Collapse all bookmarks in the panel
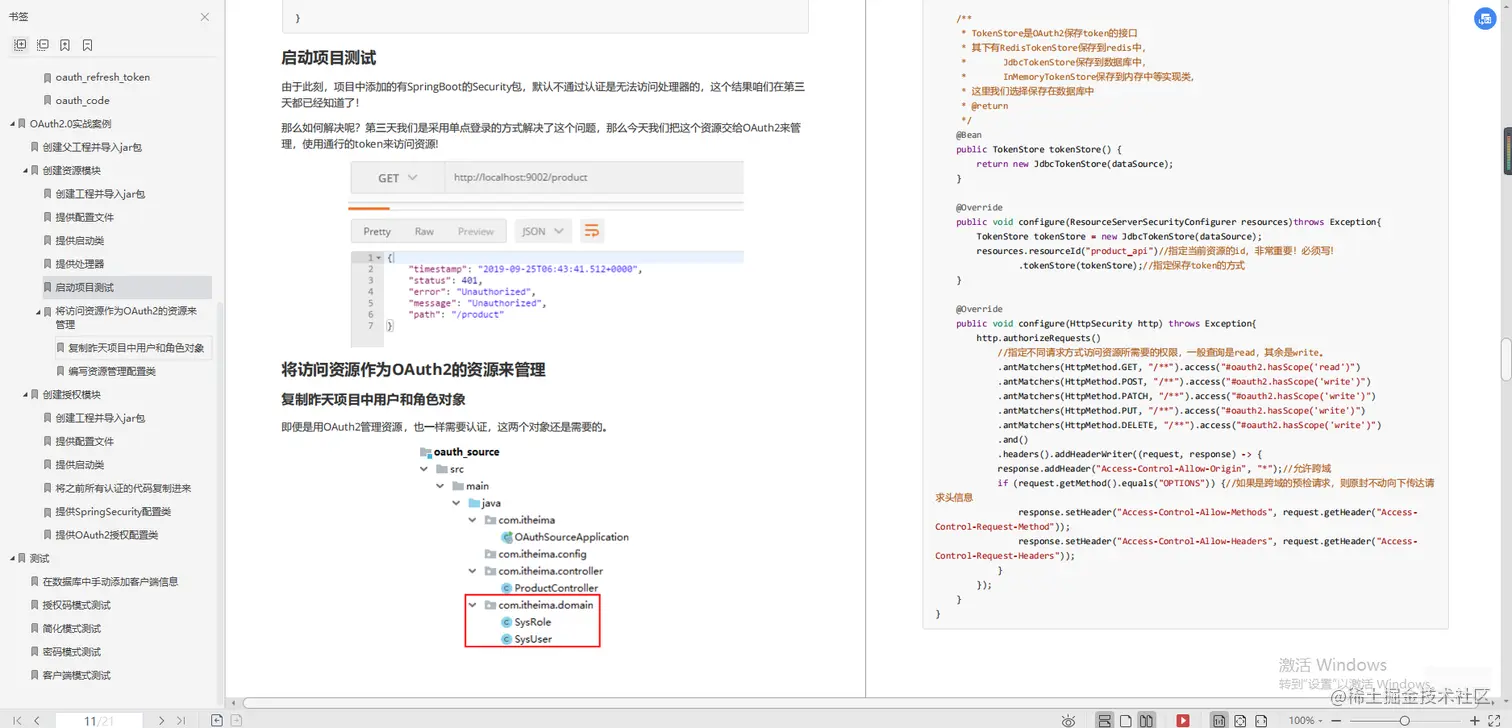This screenshot has height=728, width=1512. (42, 45)
